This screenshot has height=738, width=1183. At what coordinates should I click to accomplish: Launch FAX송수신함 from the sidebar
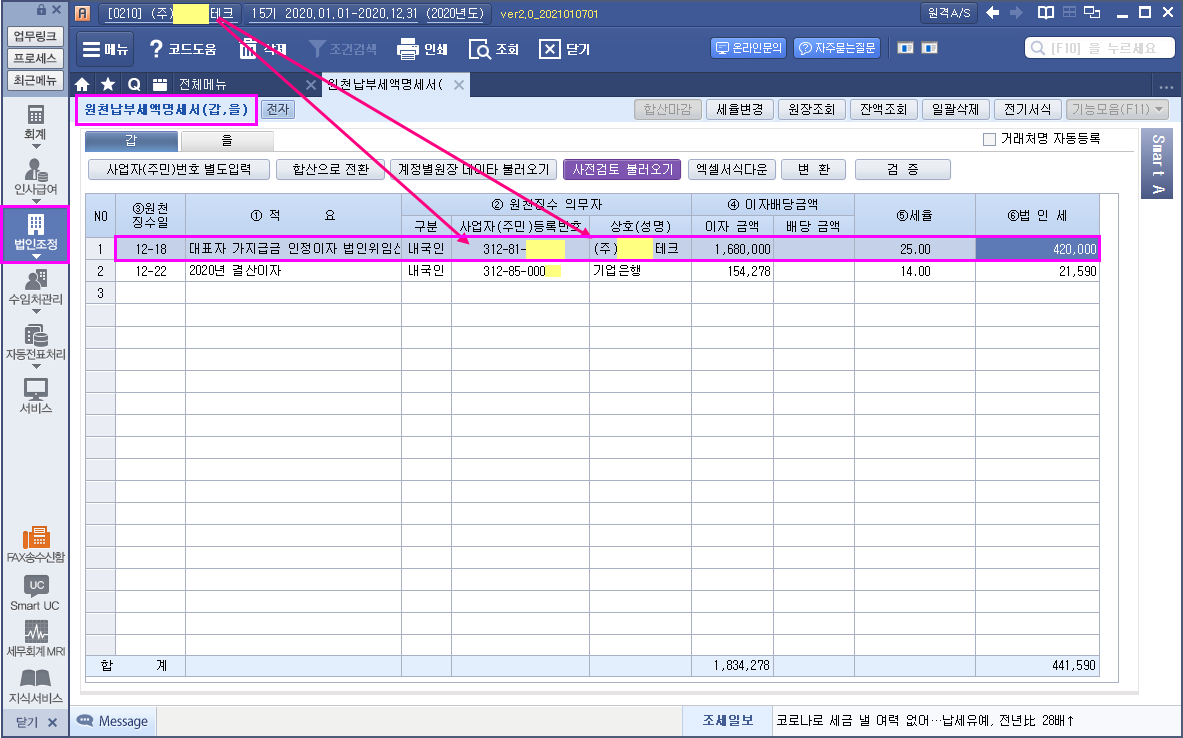[35, 537]
